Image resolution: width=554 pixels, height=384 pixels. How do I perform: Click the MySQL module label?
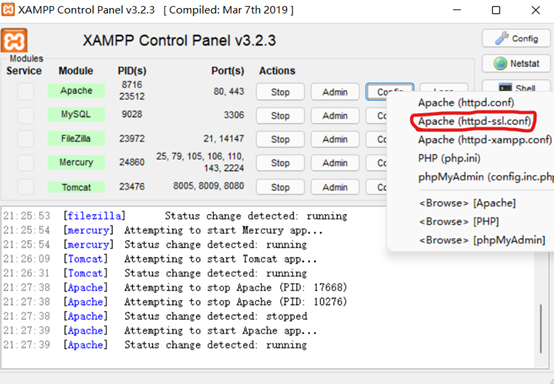point(76,114)
